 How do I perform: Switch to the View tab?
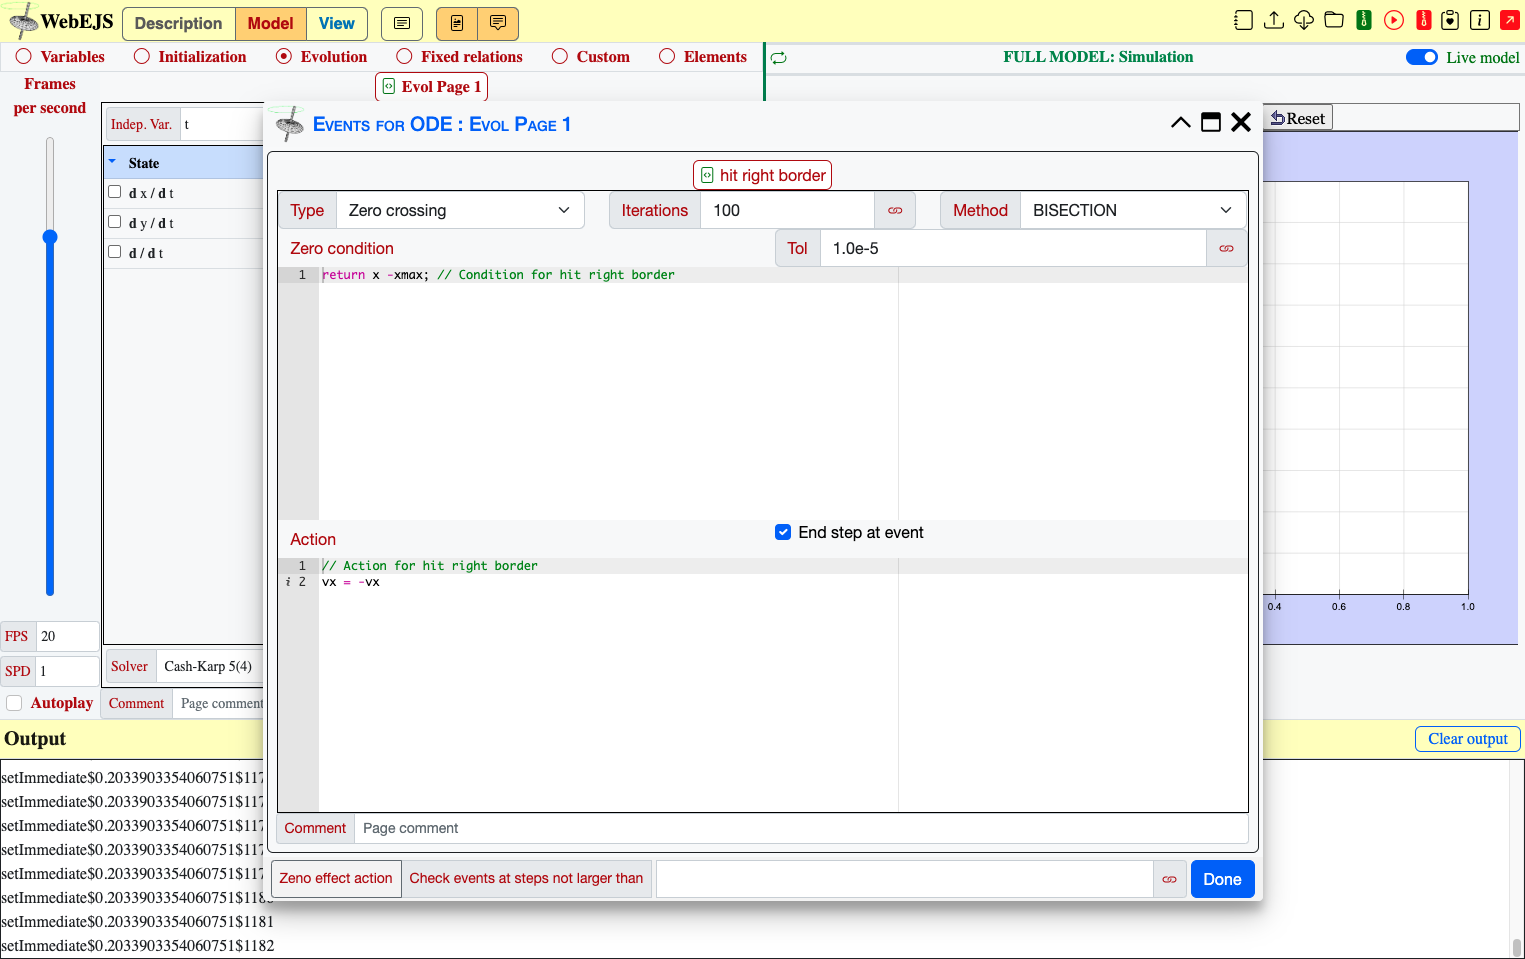(337, 24)
